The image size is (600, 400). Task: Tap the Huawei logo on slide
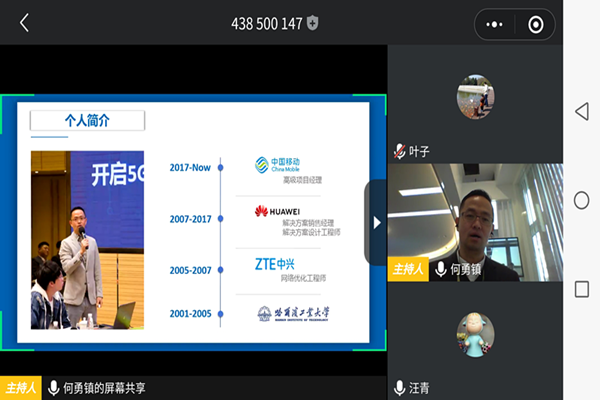tap(275, 211)
